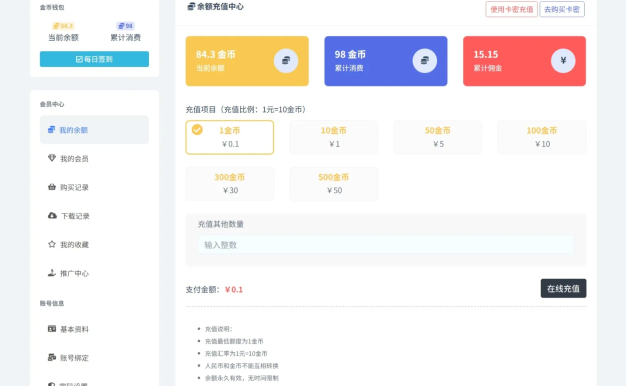Click the note 余额永久有效，无时间限制
The height and width of the screenshot is (386, 626).
242,378
